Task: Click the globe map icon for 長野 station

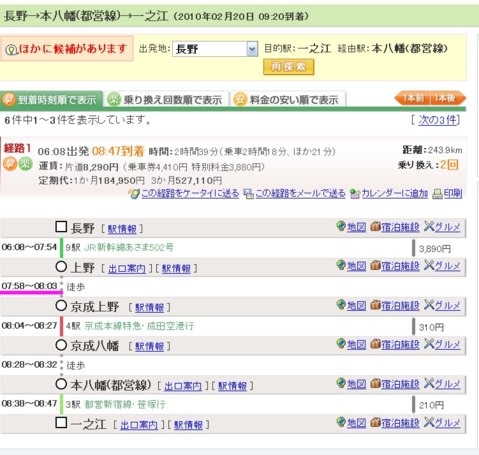Action: 341,226
